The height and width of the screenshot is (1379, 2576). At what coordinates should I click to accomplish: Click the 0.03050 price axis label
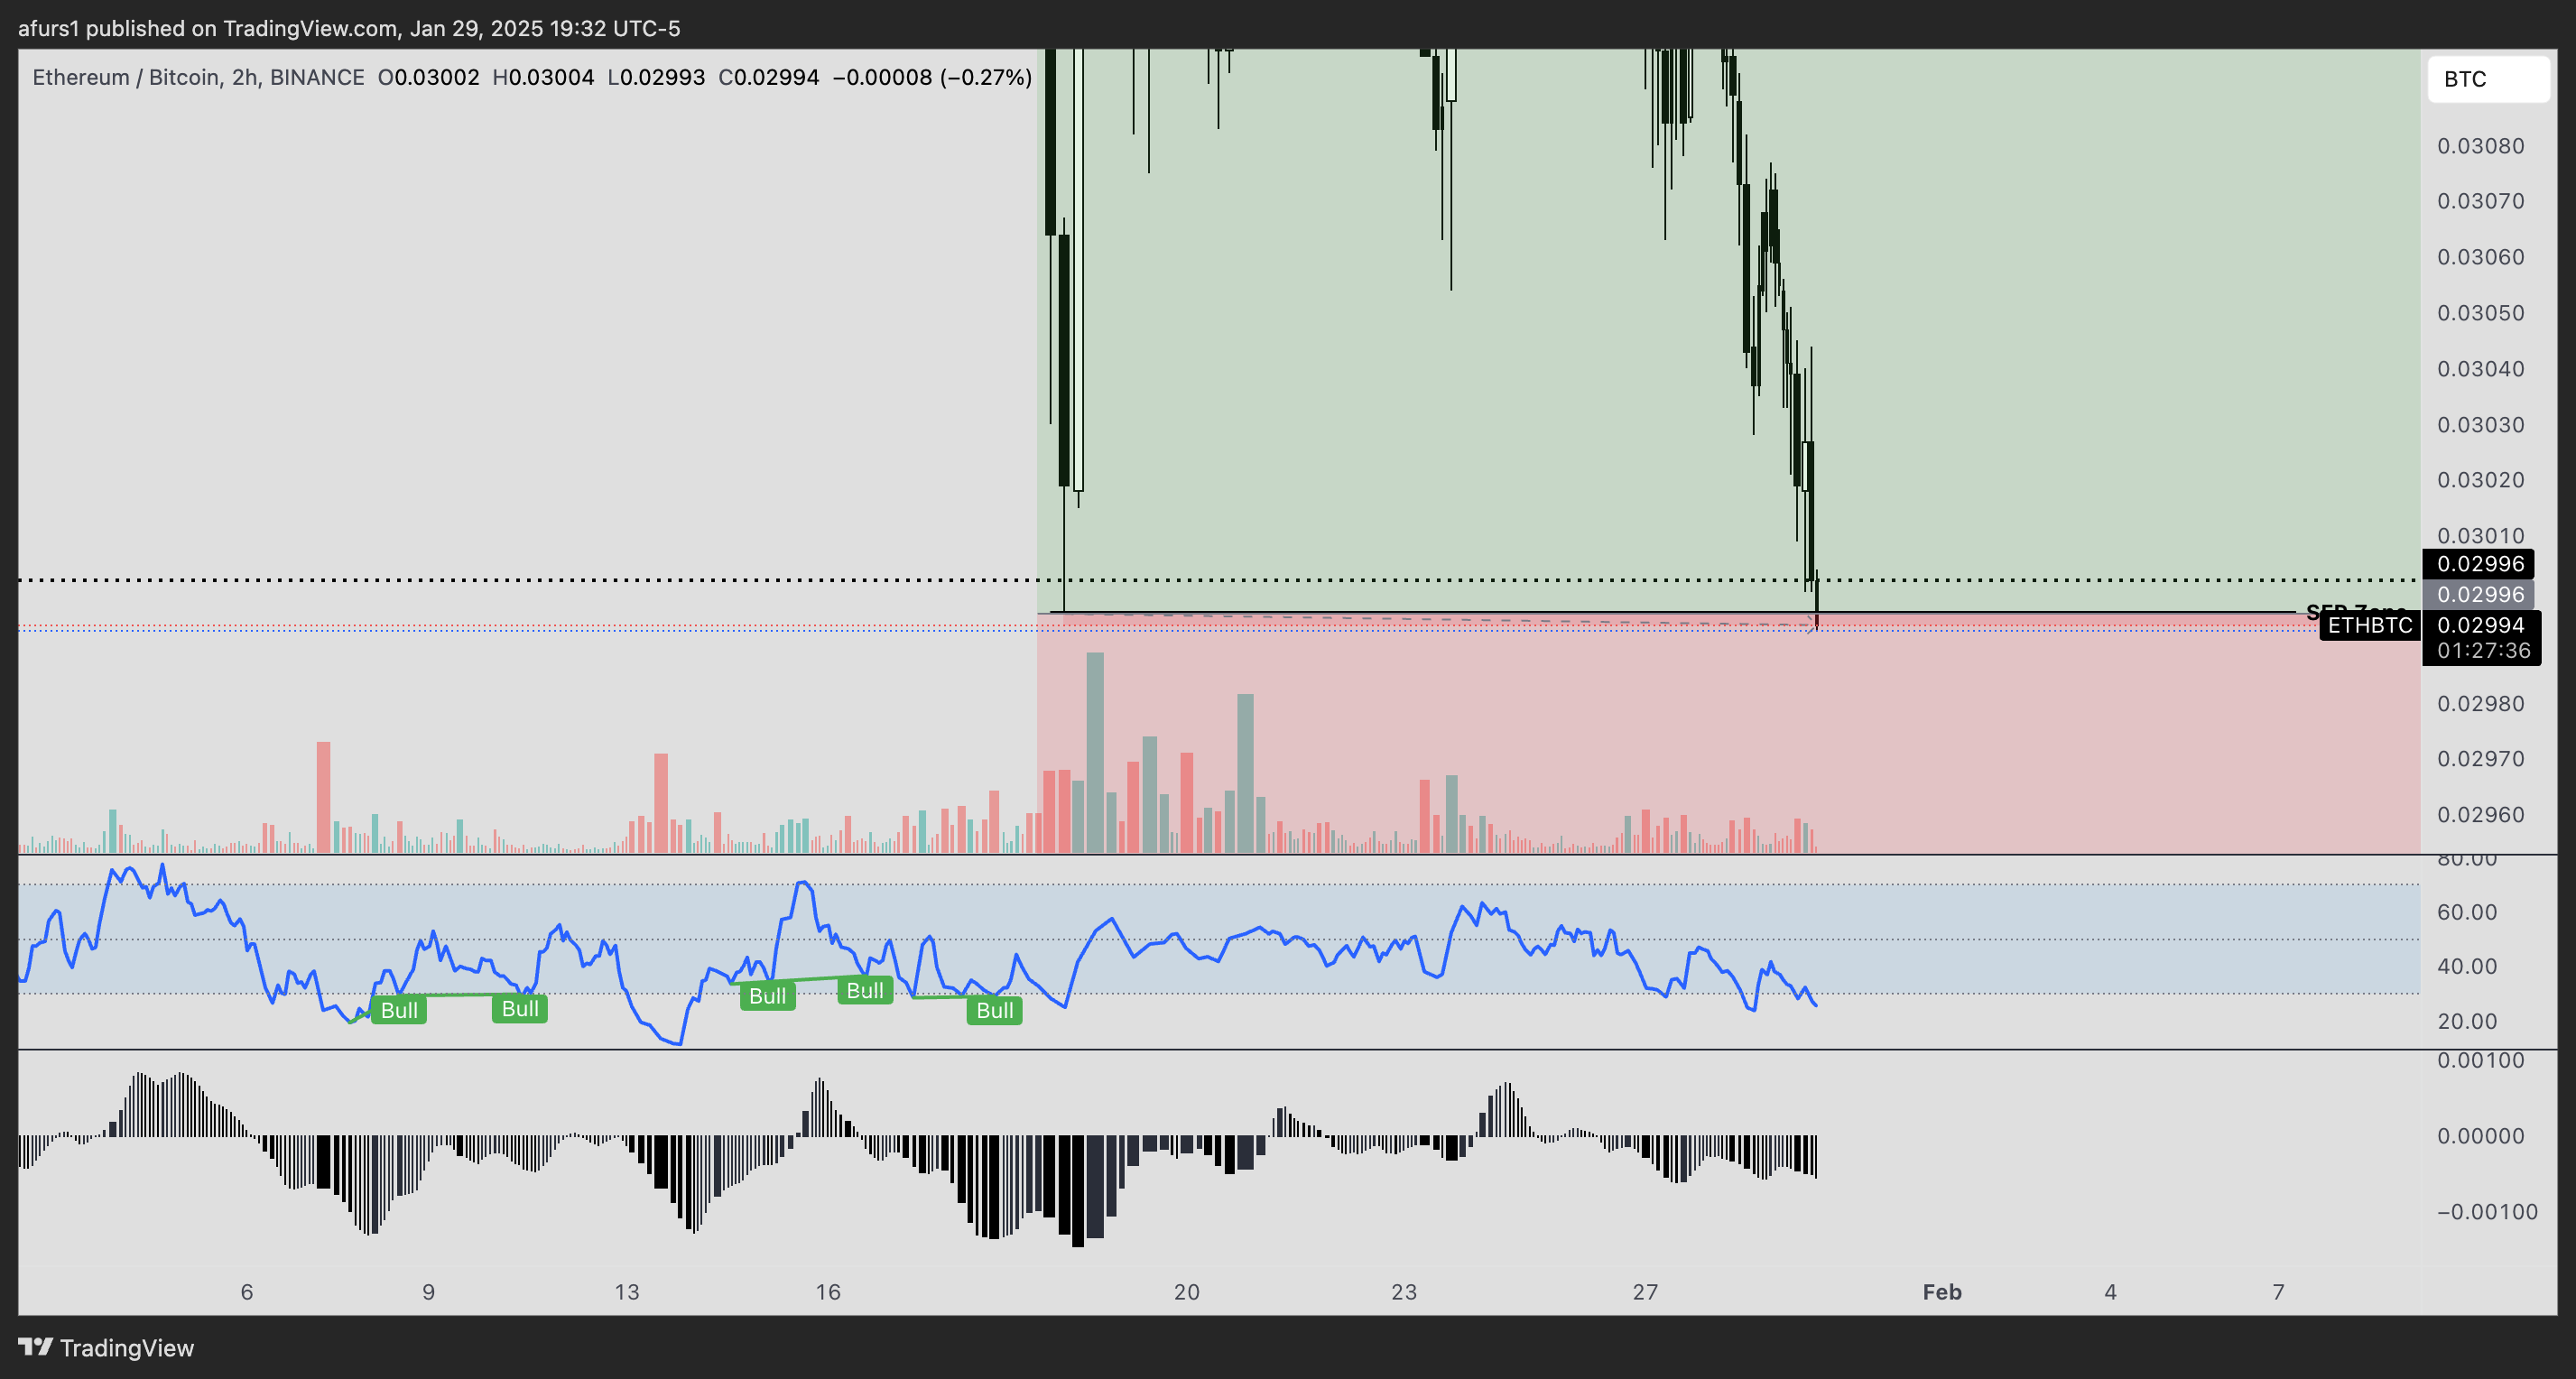[2481, 313]
